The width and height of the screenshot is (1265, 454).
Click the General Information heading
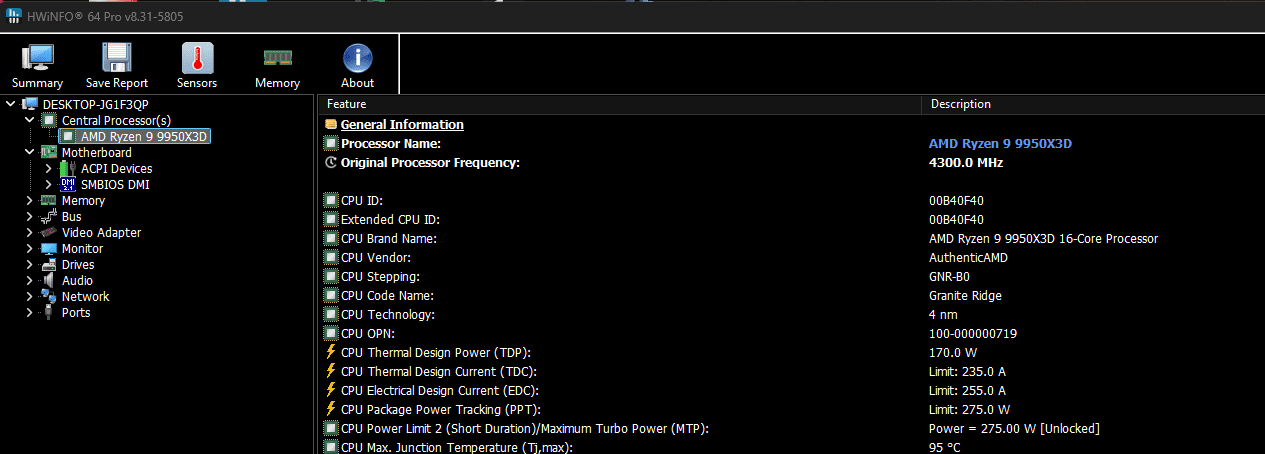[402, 125]
